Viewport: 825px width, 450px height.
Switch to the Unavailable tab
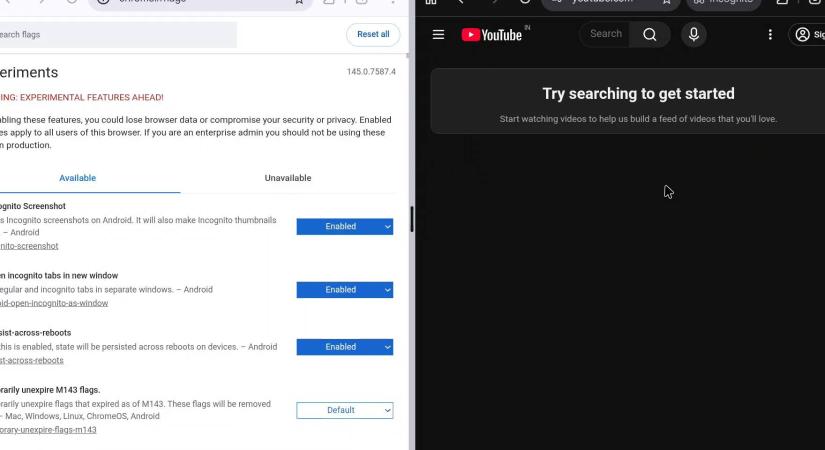click(288, 178)
